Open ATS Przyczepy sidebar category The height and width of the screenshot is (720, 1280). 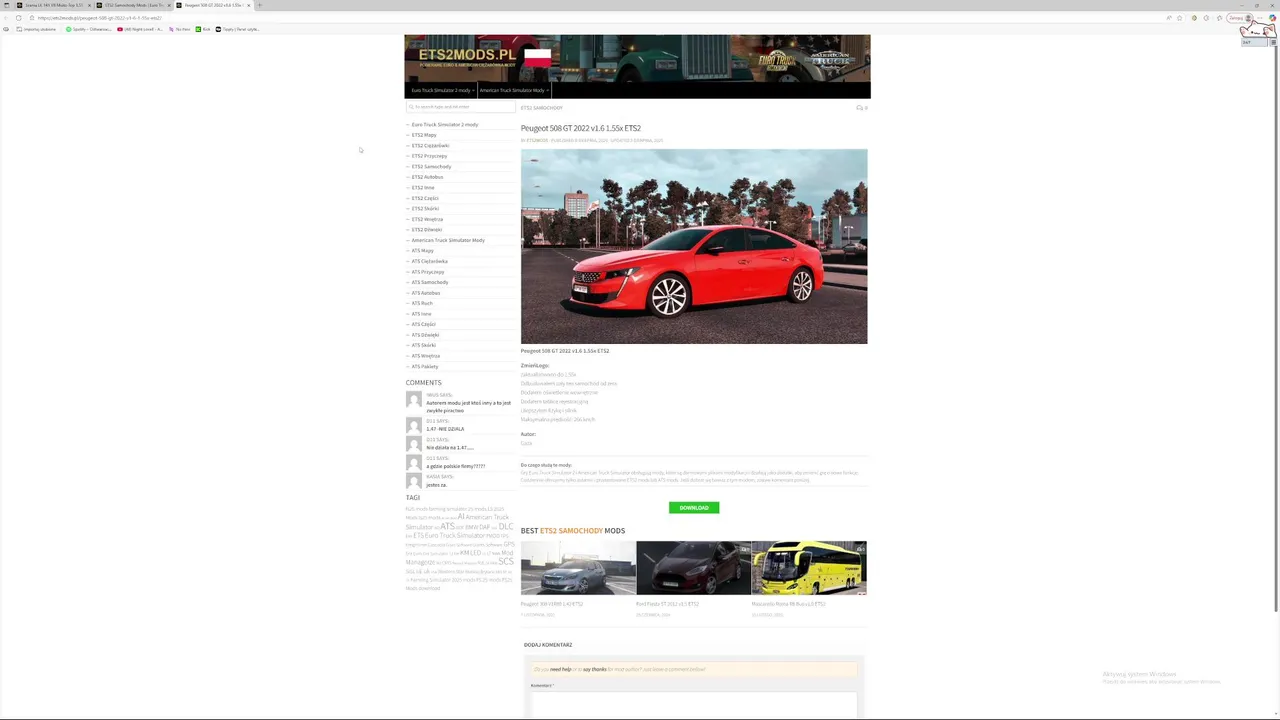point(428,272)
